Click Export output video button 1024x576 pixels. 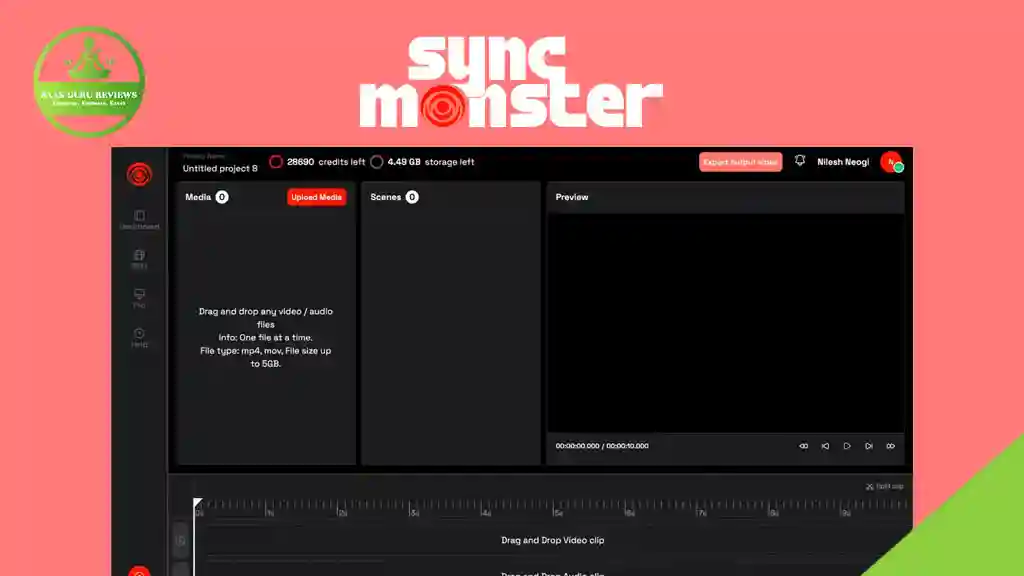741,162
